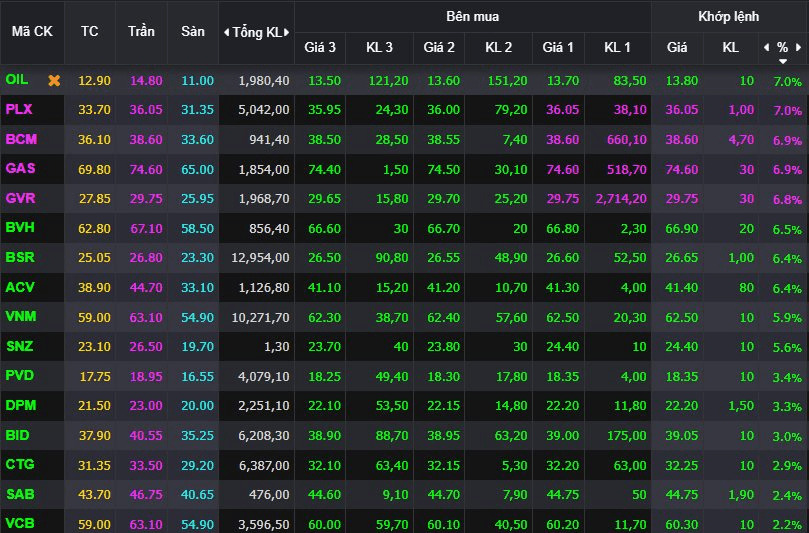
Task: Click PLX matched price 36.05
Action: click(682, 110)
